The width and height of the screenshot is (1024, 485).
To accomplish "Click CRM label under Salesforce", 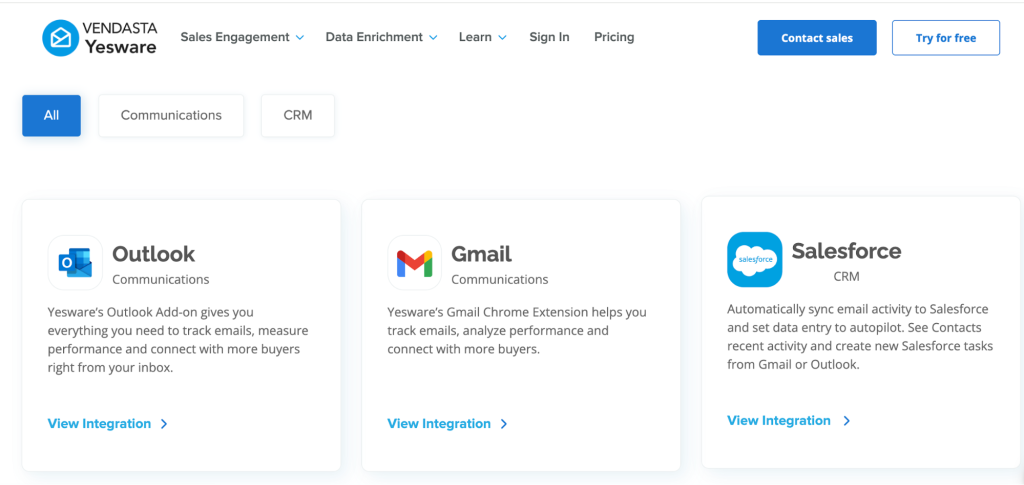I will tap(846, 277).
